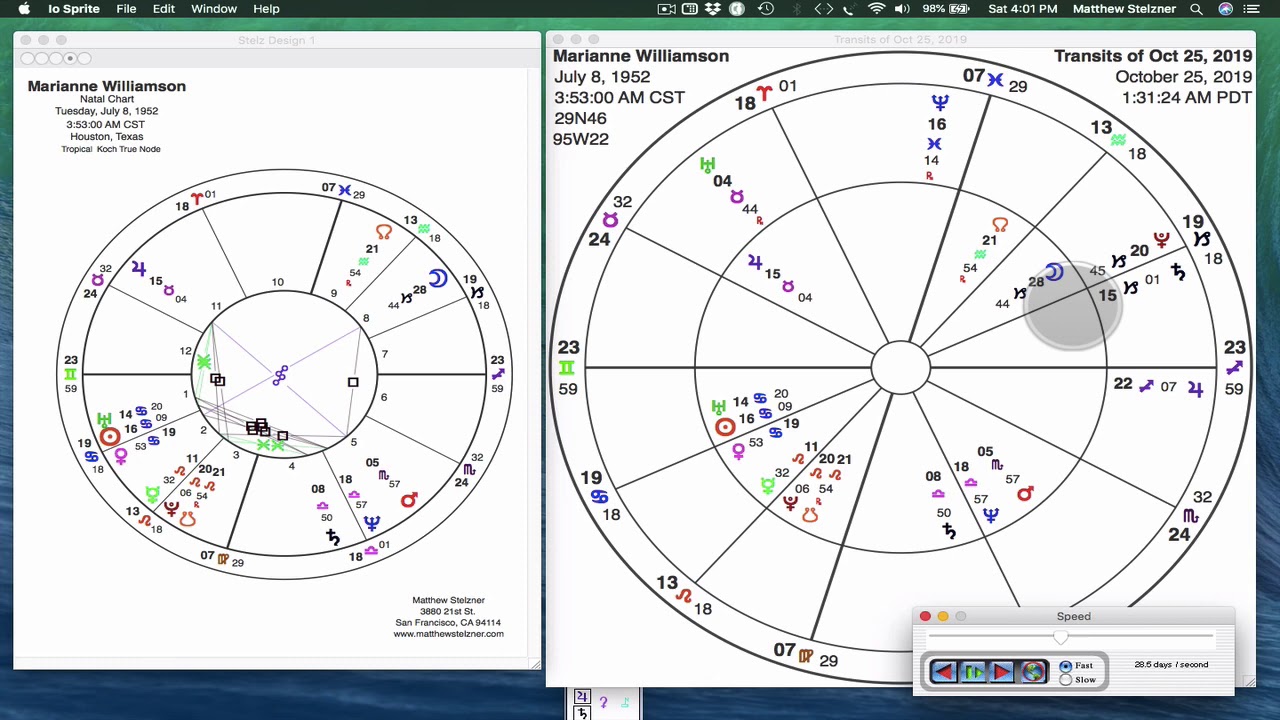Click the '1:31:24 AM PDT' time text
Image resolution: width=1280 pixels, height=720 pixels.
tap(1187, 98)
